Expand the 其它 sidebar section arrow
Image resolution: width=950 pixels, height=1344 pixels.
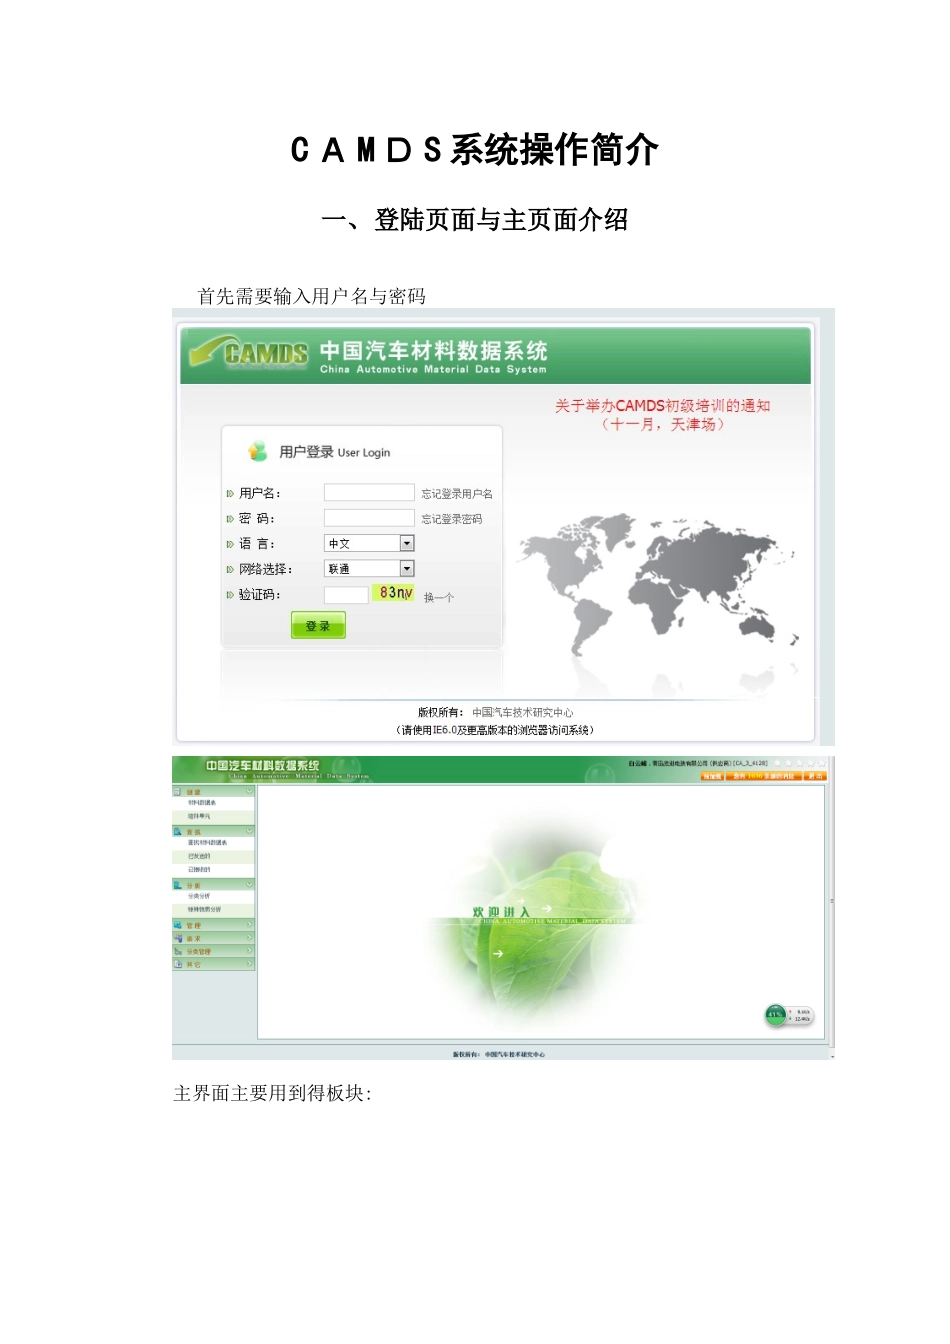point(249,963)
